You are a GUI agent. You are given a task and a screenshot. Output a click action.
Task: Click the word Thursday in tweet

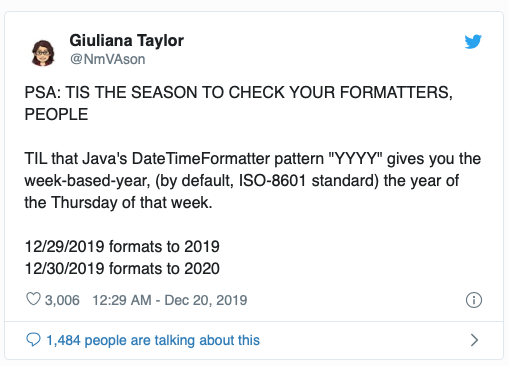(84, 203)
